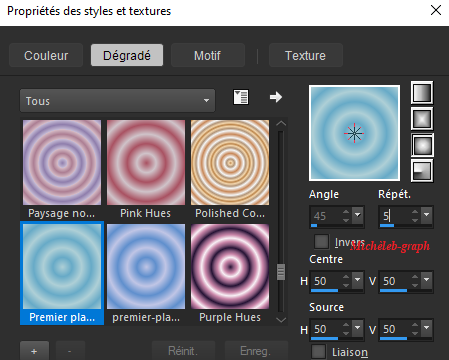
Task: Click the right arrow icon beside the category list
Action: pos(276,97)
